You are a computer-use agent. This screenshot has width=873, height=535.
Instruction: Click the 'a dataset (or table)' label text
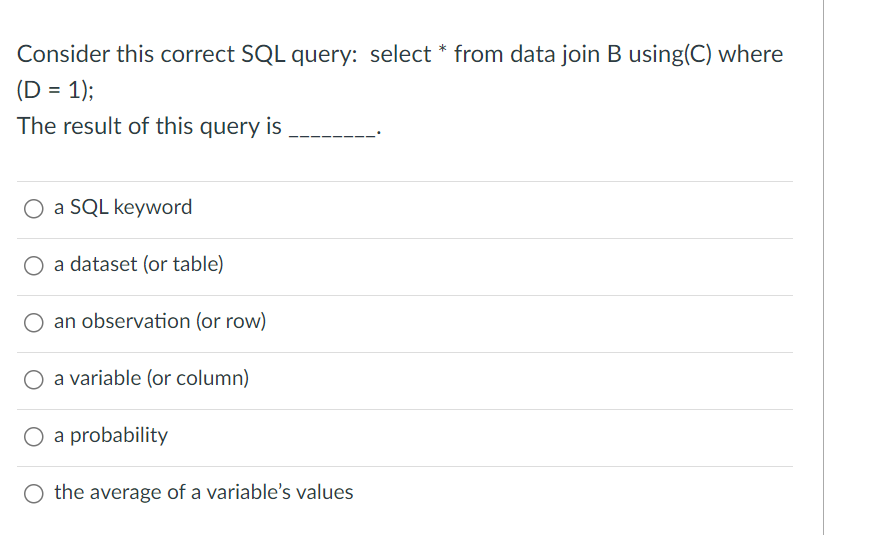[139, 265]
